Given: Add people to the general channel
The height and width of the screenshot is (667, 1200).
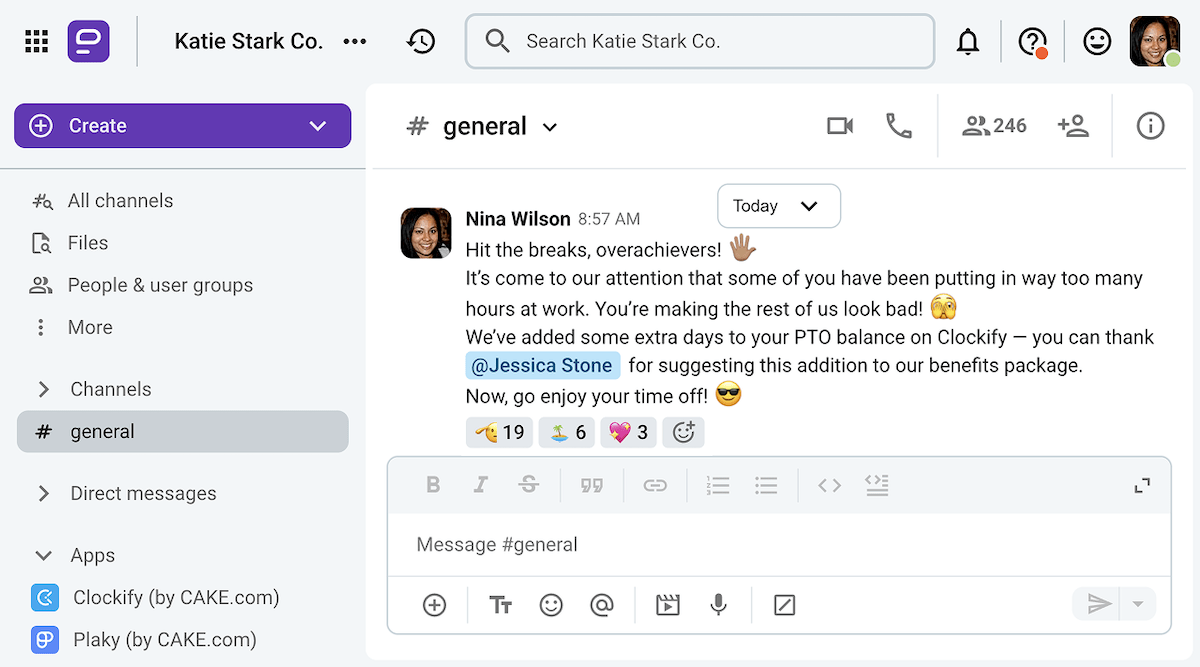Looking at the screenshot, I should 1074,125.
